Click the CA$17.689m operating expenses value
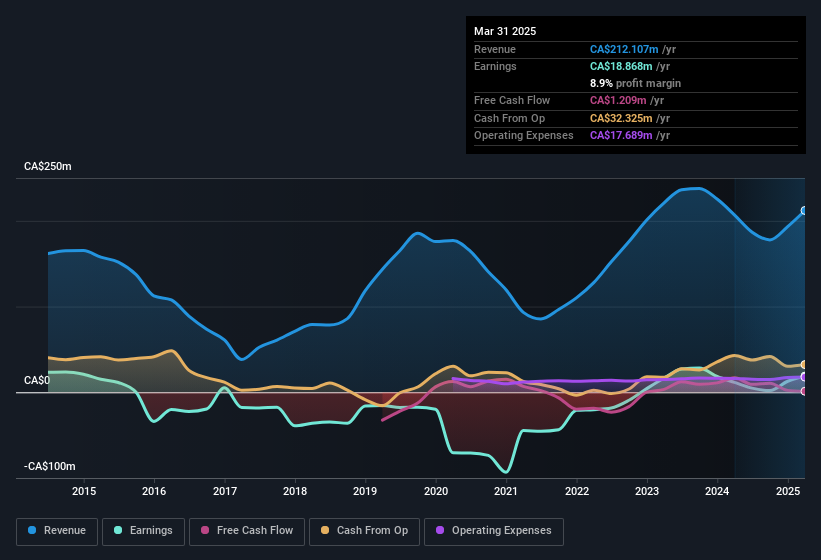The width and height of the screenshot is (821, 560). [621, 136]
